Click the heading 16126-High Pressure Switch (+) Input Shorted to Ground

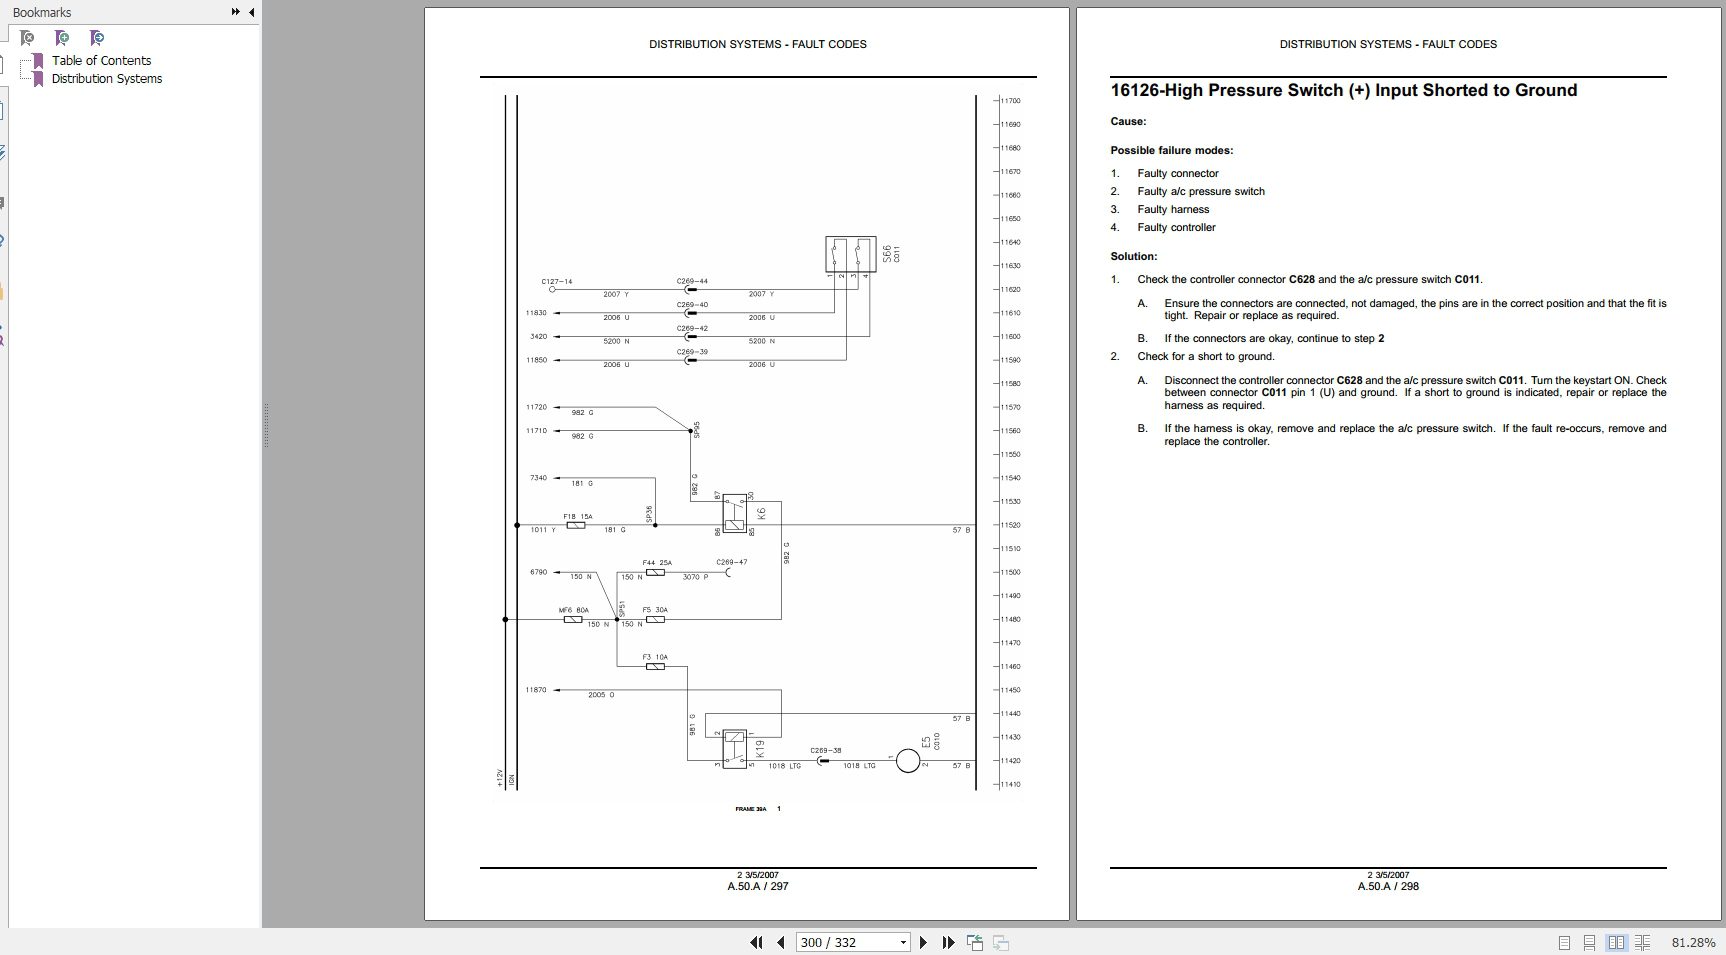1343,90
